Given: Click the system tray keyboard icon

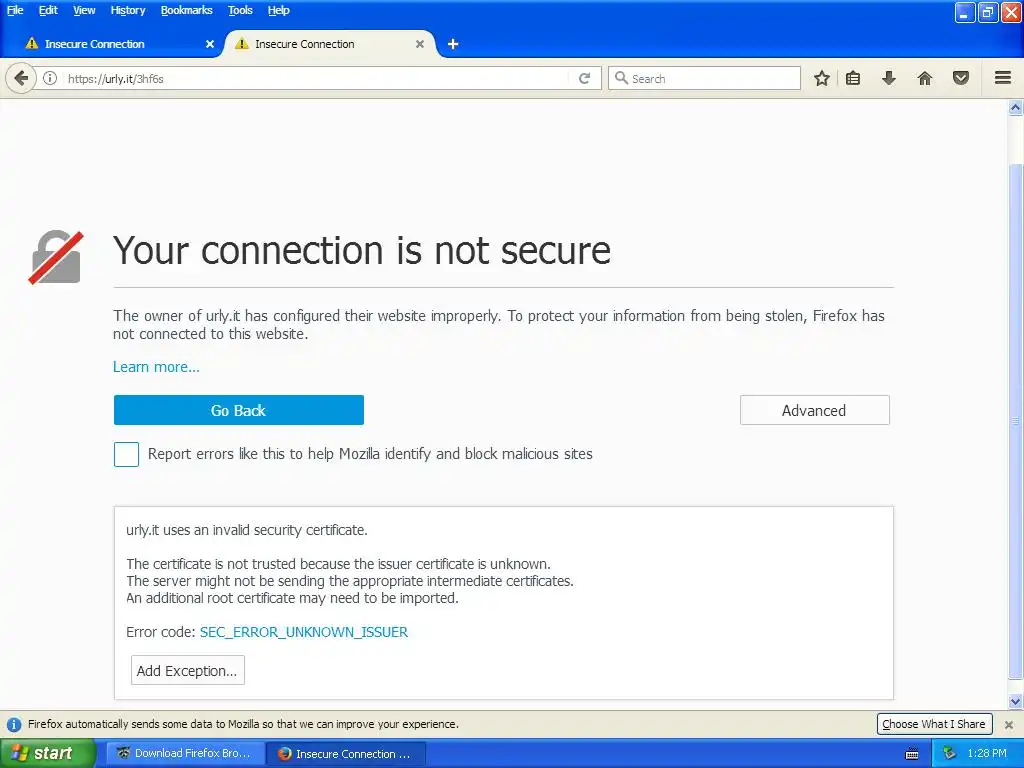Looking at the screenshot, I should pos(912,754).
